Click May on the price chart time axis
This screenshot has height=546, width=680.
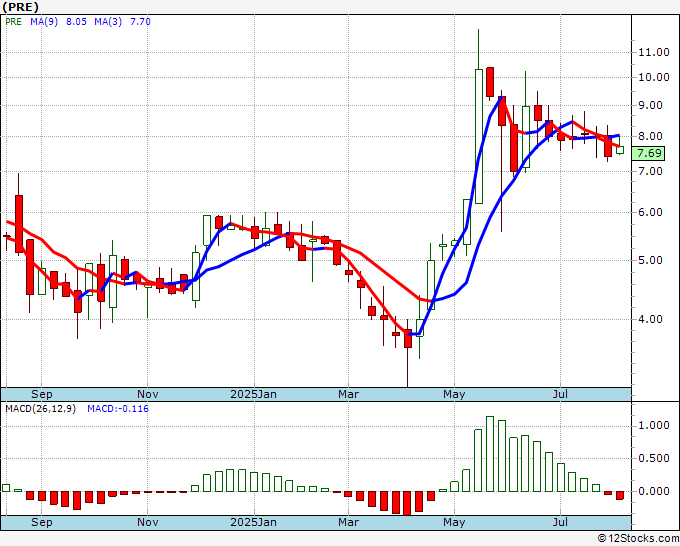[454, 394]
